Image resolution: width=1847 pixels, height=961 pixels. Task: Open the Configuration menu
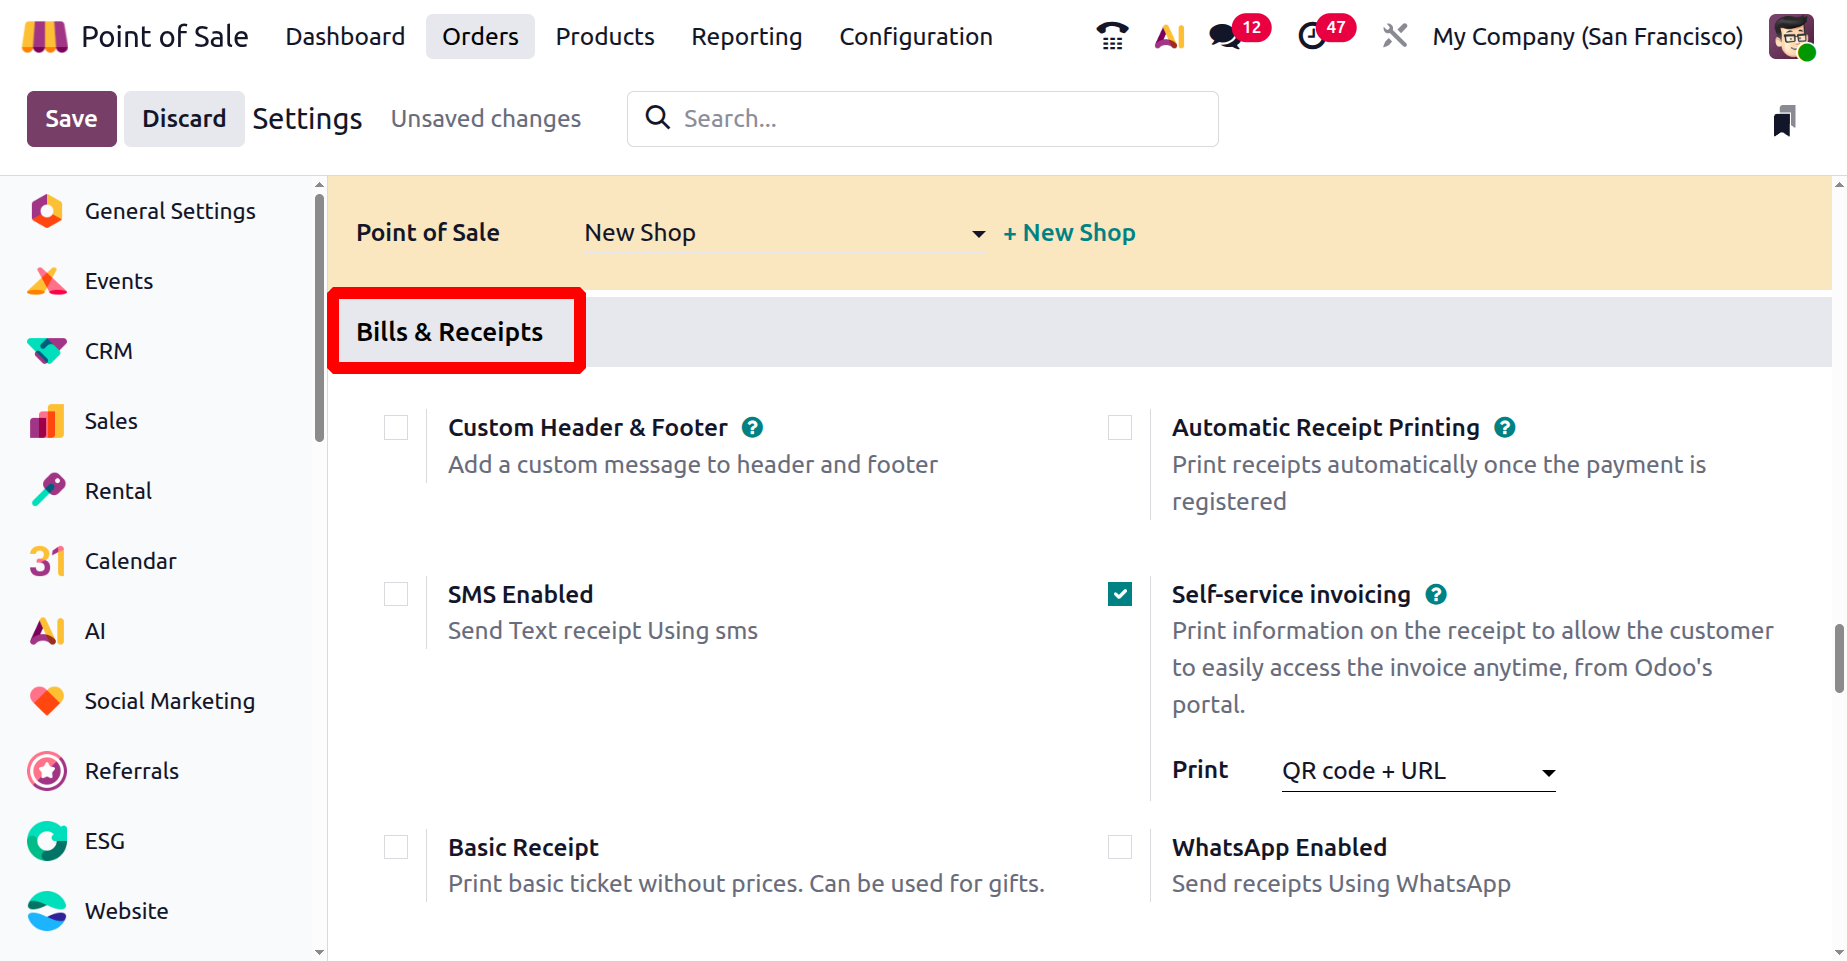pyautogui.click(x=916, y=37)
